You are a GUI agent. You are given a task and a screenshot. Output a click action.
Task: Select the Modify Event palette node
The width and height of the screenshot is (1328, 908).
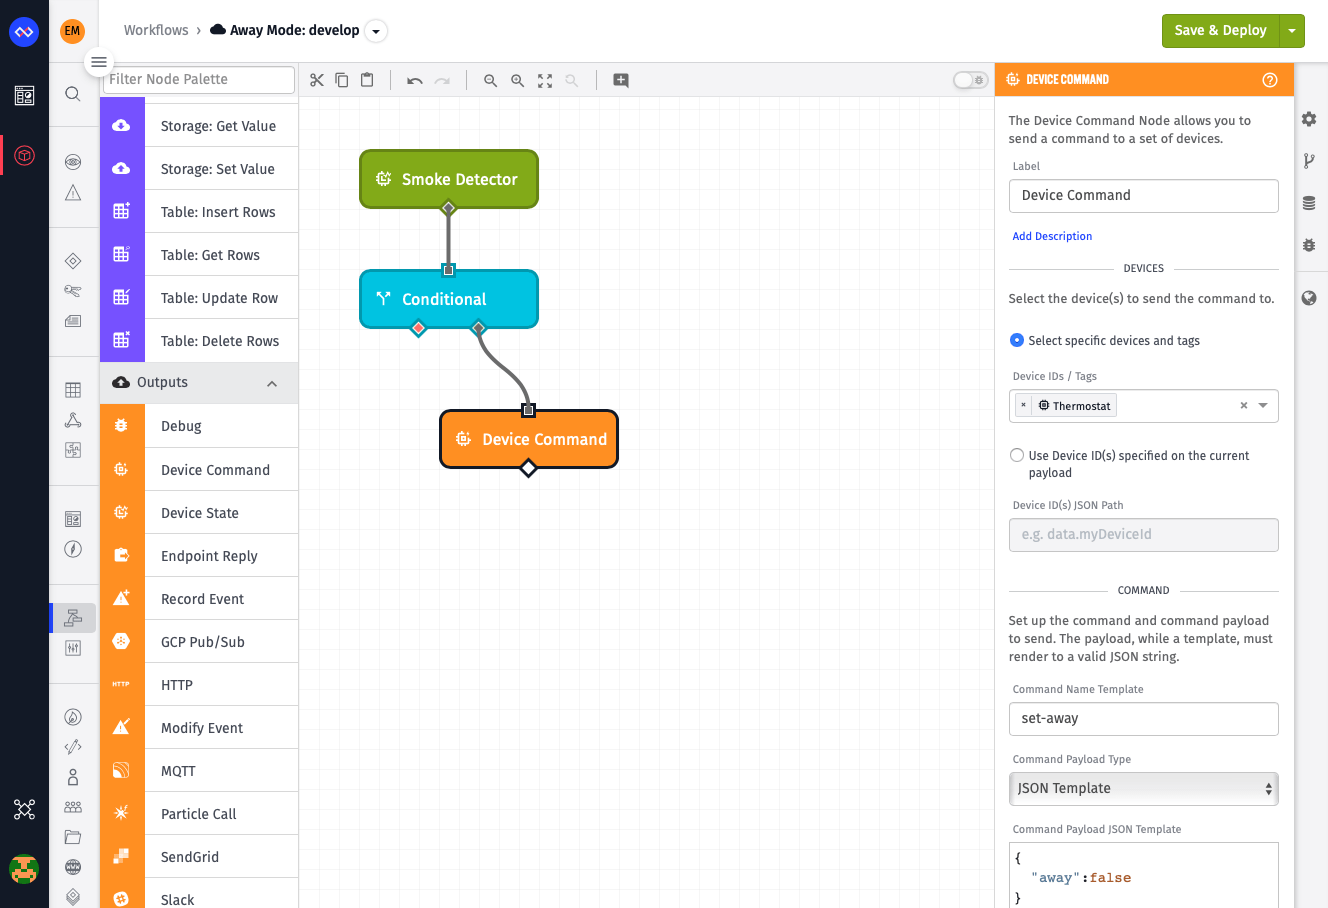[199, 728]
